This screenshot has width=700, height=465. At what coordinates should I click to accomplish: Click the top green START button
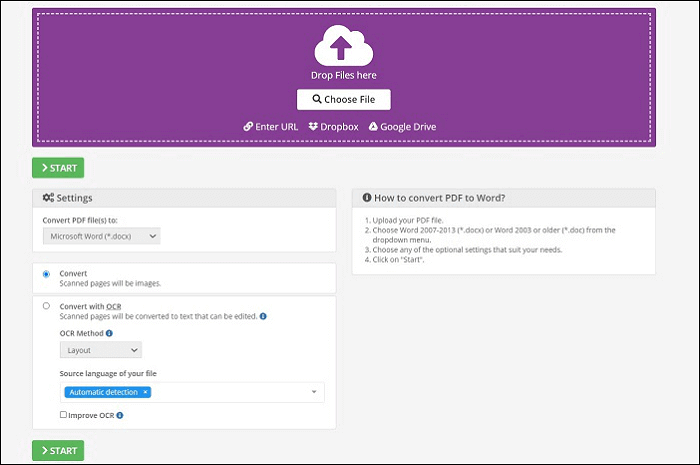[x=58, y=168]
